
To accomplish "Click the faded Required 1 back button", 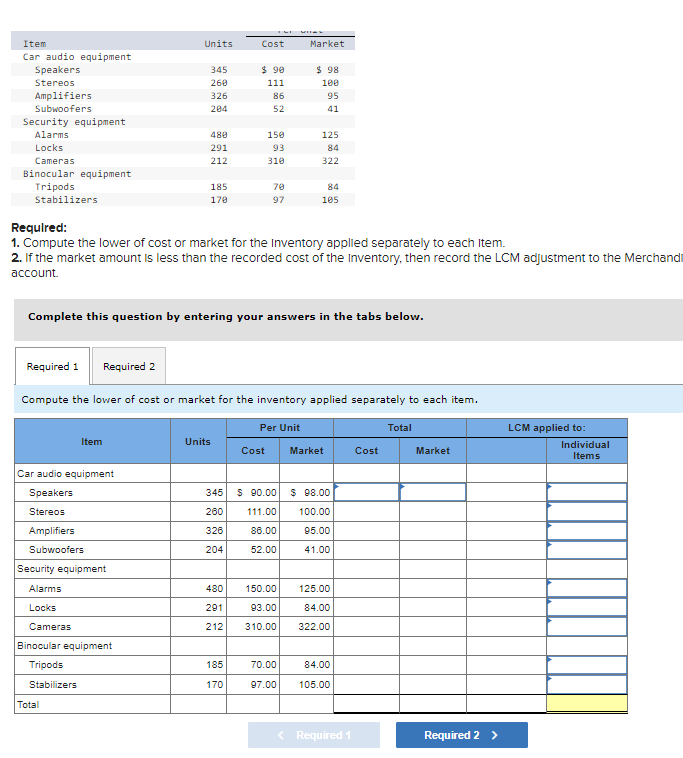I will pyautogui.click(x=314, y=735).
